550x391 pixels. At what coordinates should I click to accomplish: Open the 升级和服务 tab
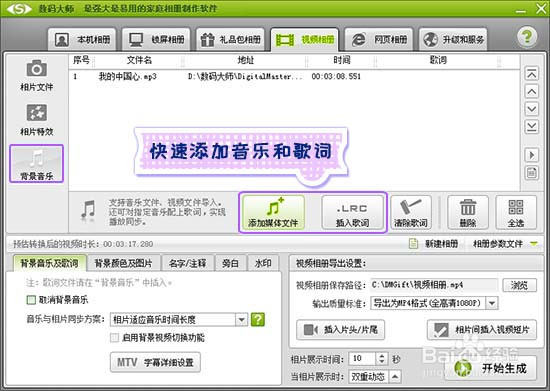[x=453, y=39]
